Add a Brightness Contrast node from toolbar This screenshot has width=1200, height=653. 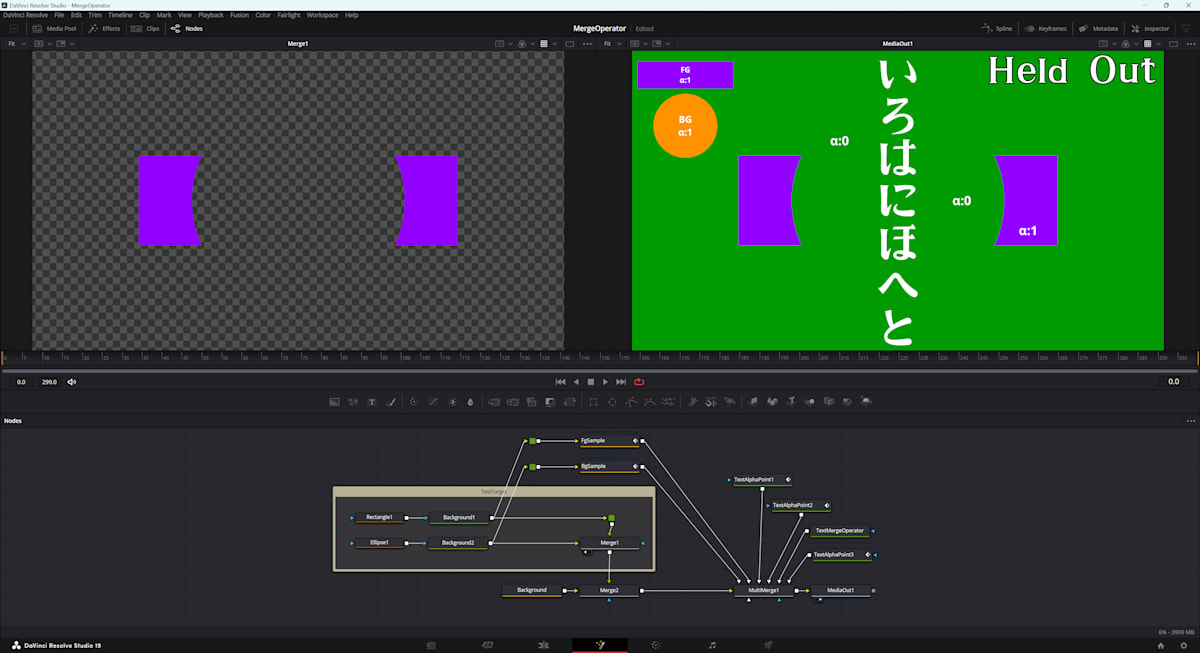(452, 402)
